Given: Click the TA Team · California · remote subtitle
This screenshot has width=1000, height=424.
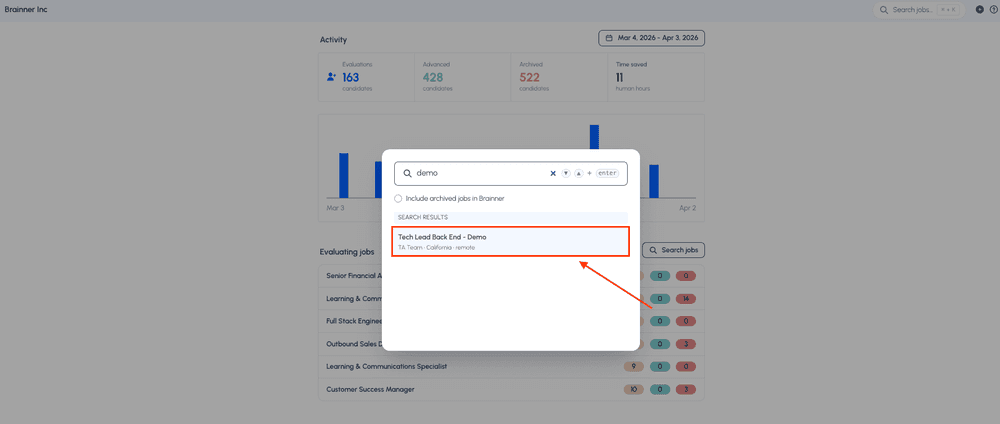Looking at the screenshot, I should click(x=436, y=247).
